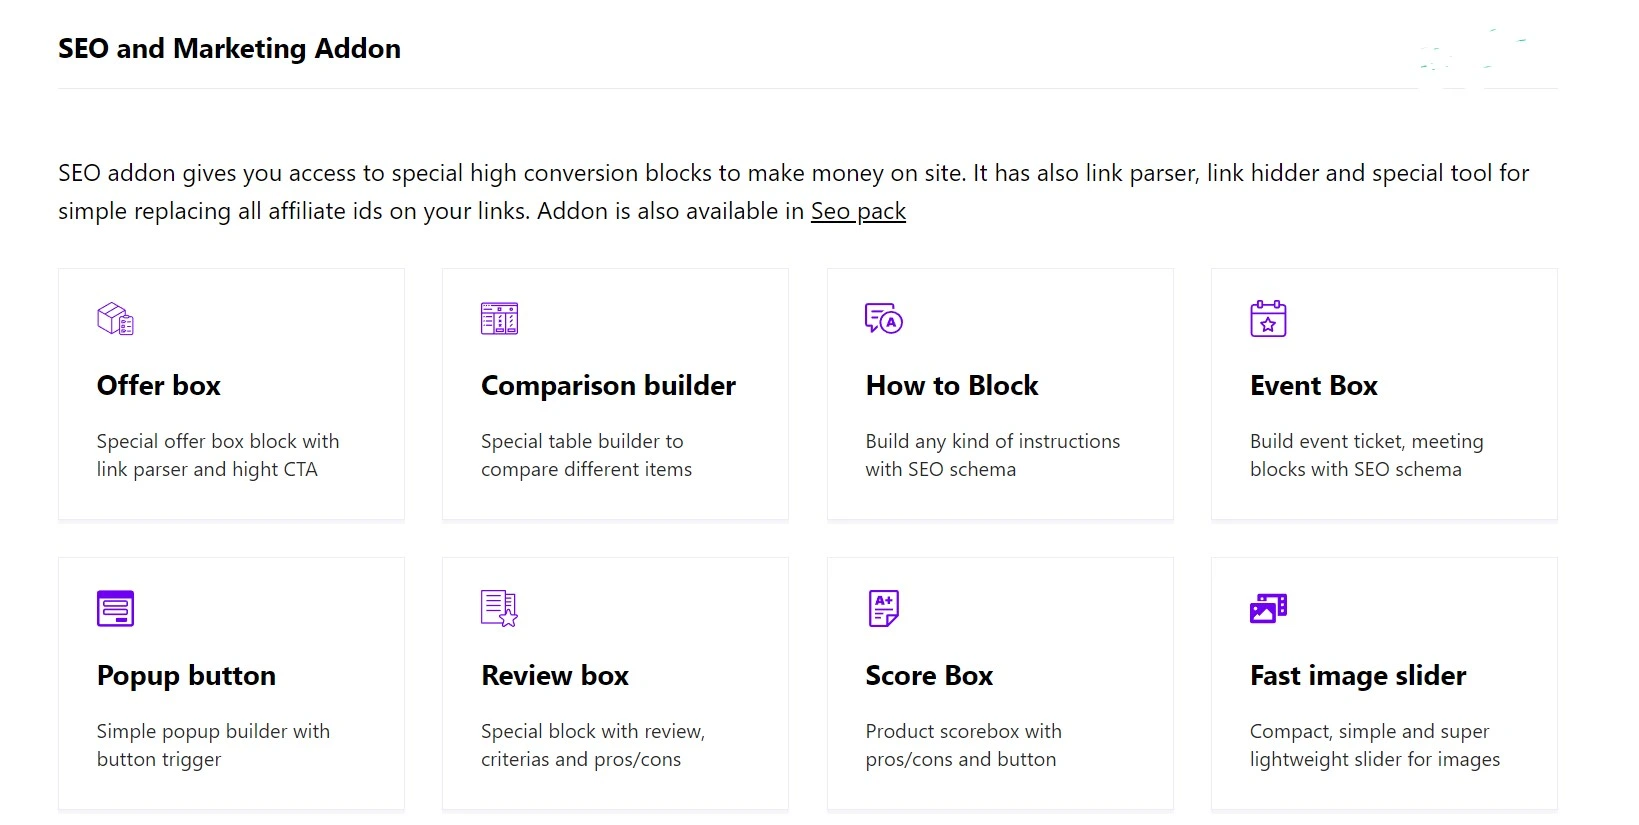
Task: Select the Fast image slider title
Action: pyautogui.click(x=1358, y=676)
